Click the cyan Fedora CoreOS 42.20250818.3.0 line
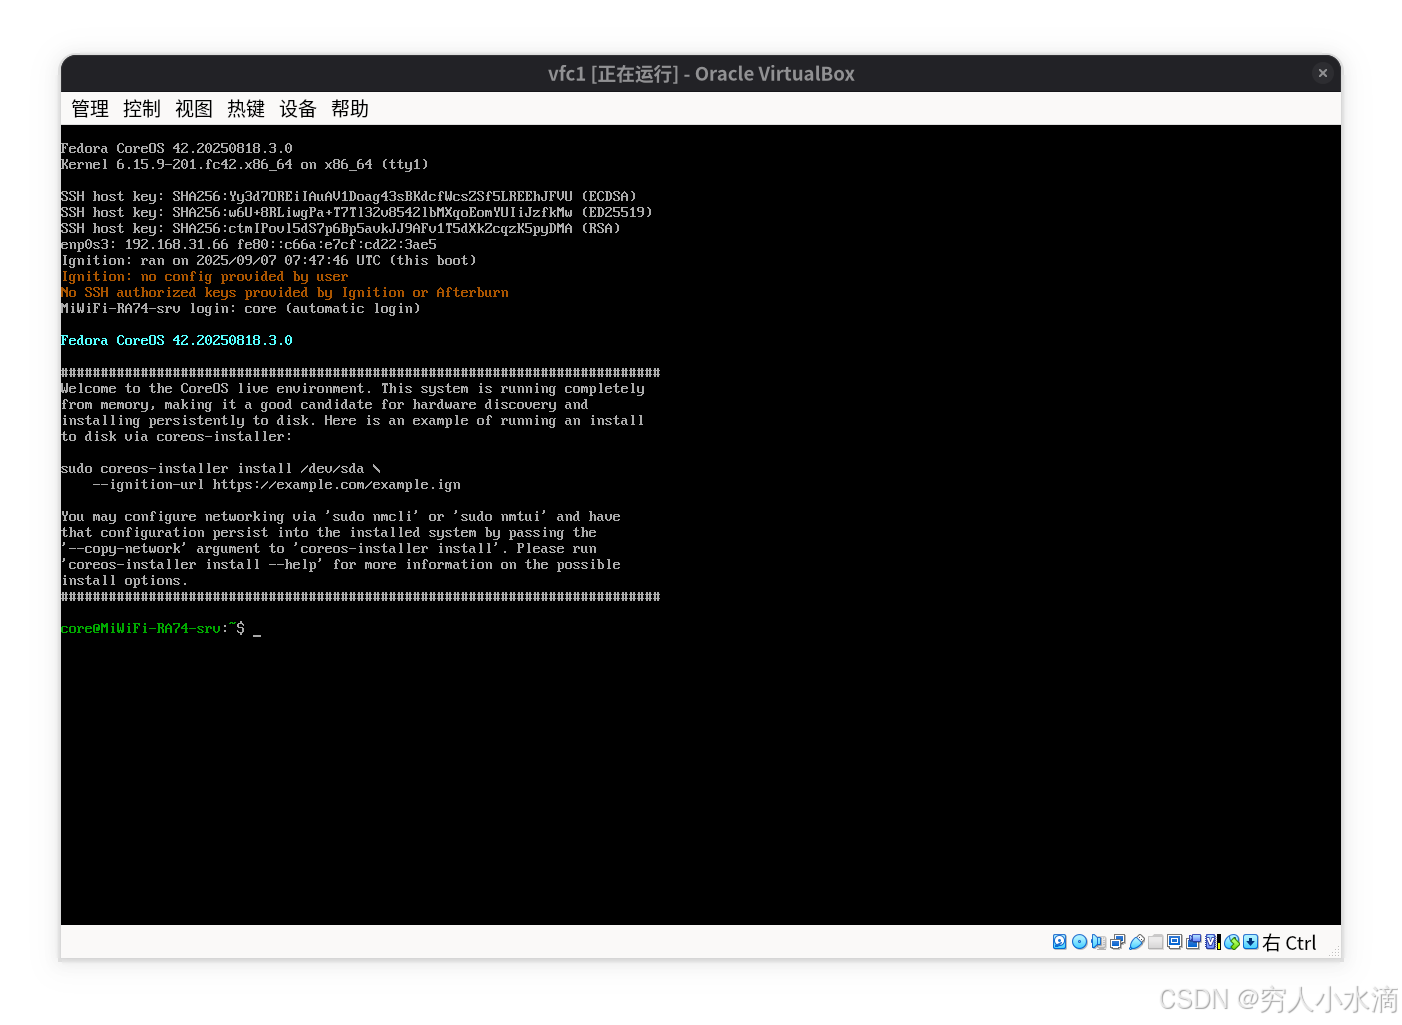Image resolution: width=1402 pixels, height=1025 pixels. (177, 340)
